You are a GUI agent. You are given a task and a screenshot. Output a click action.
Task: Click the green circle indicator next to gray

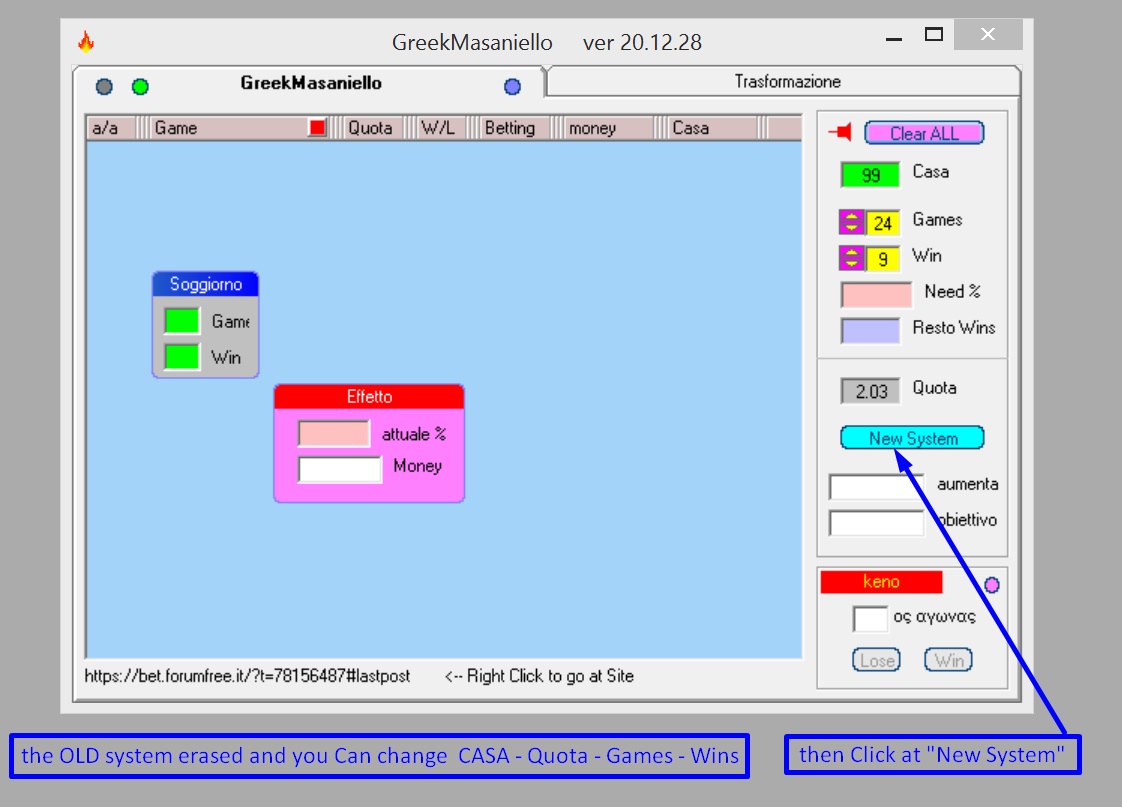tap(140, 87)
